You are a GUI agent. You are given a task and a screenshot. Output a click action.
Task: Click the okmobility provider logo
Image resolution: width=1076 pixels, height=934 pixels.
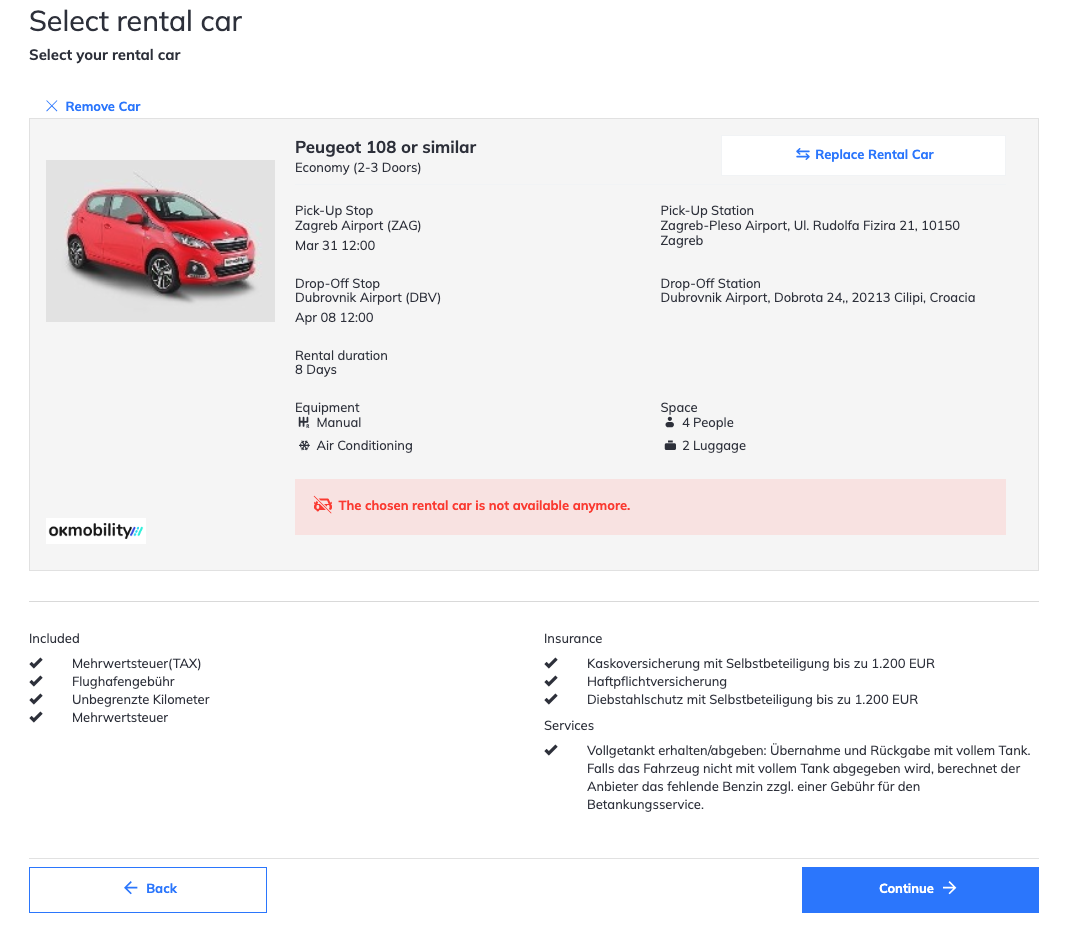pos(96,530)
